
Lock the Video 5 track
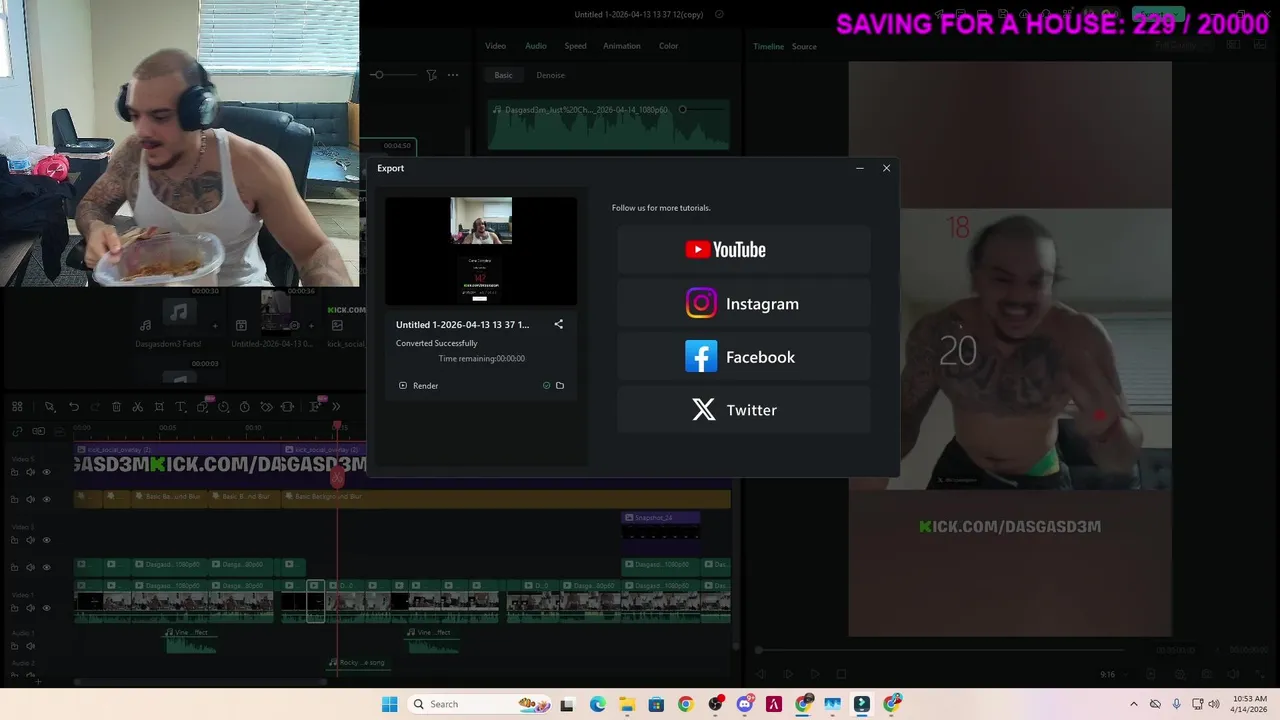15,472
